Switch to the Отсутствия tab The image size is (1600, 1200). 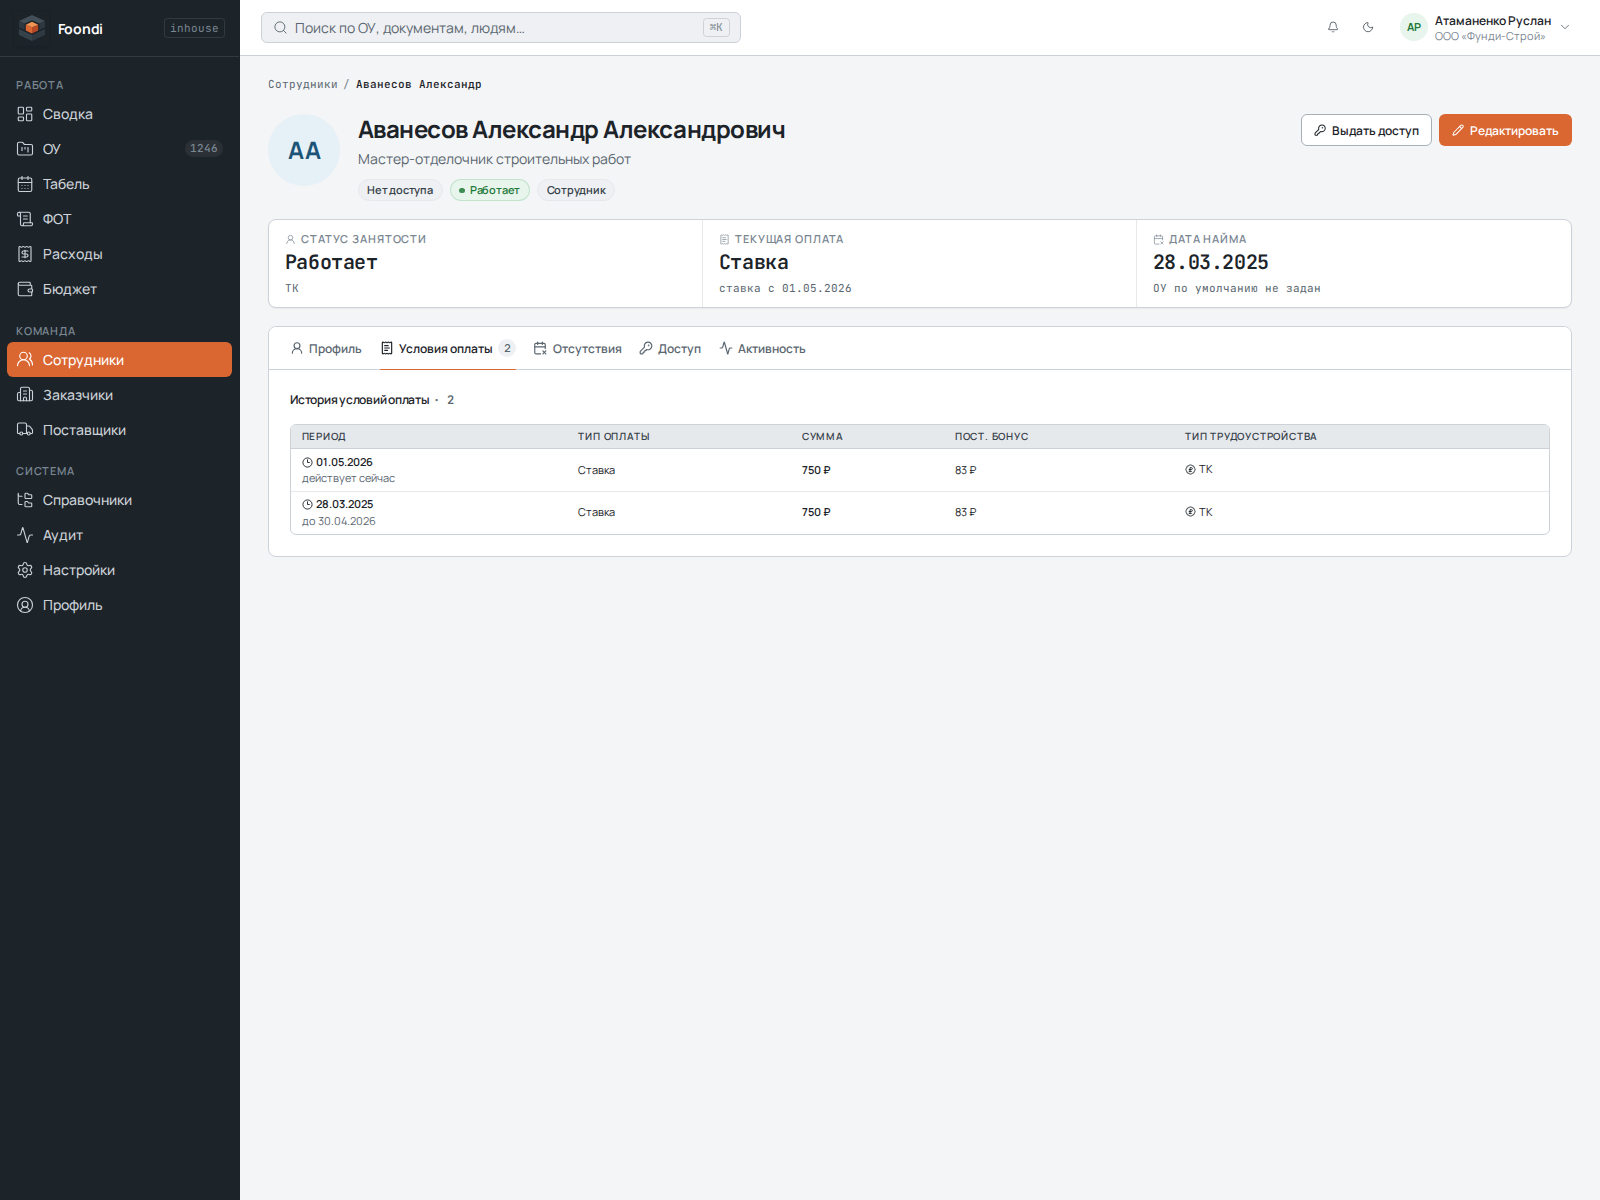click(x=578, y=349)
